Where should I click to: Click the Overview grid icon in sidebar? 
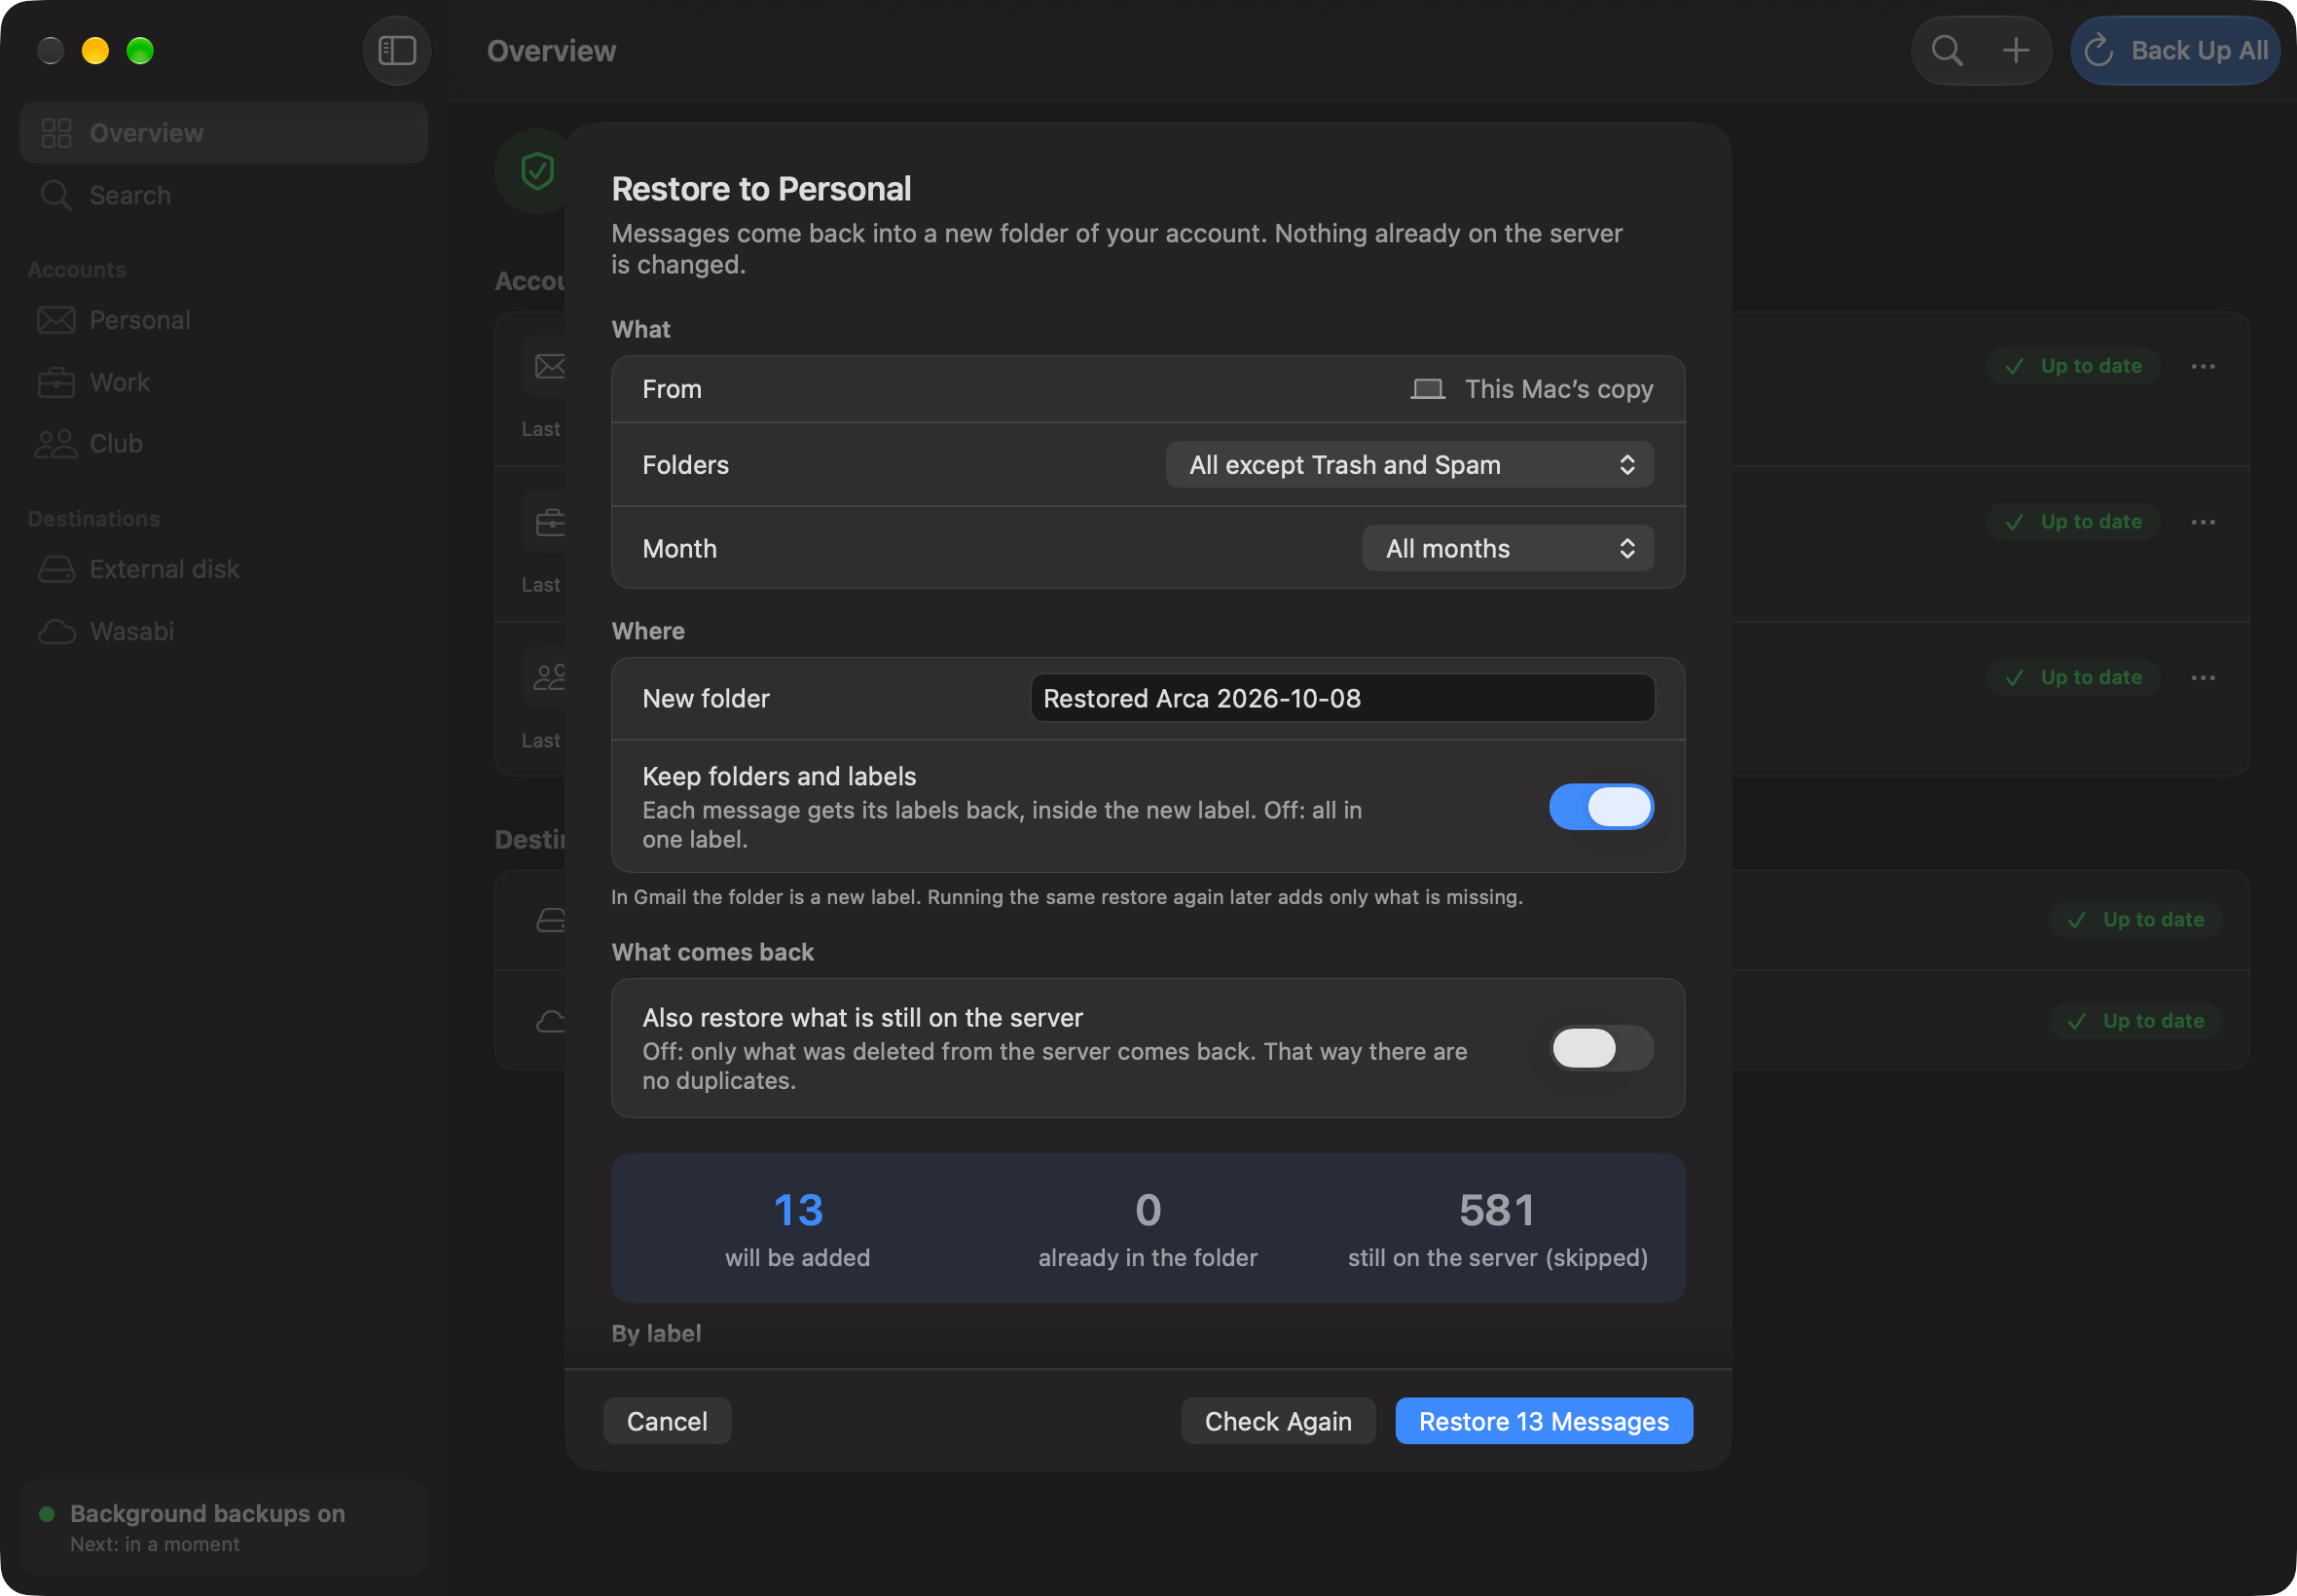point(56,133)
